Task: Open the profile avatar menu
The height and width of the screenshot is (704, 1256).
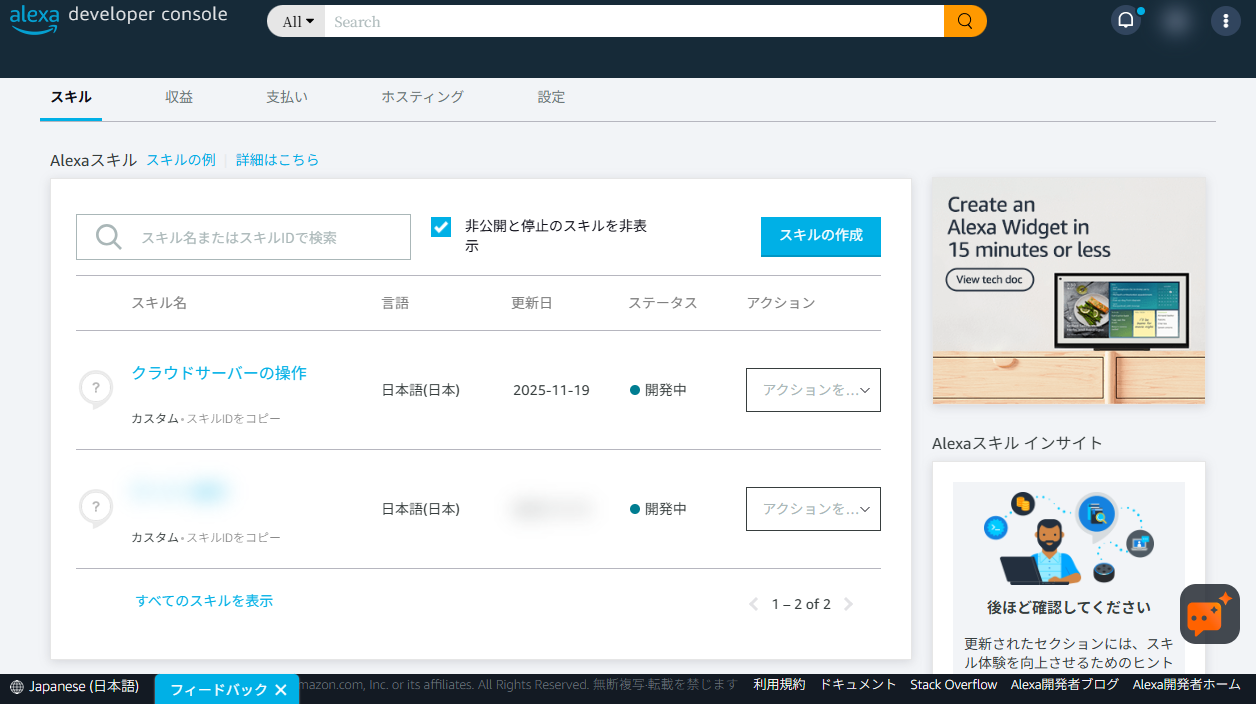Action: pyautogui.click(x=1175, y=20)
